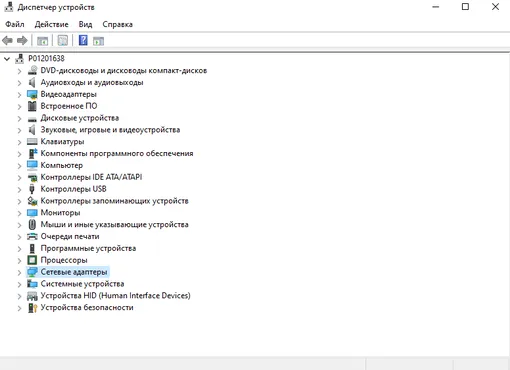This screenshot has width=510, height=370.
Task: Click the printer icon for Очереди печати
Action: 32,236
